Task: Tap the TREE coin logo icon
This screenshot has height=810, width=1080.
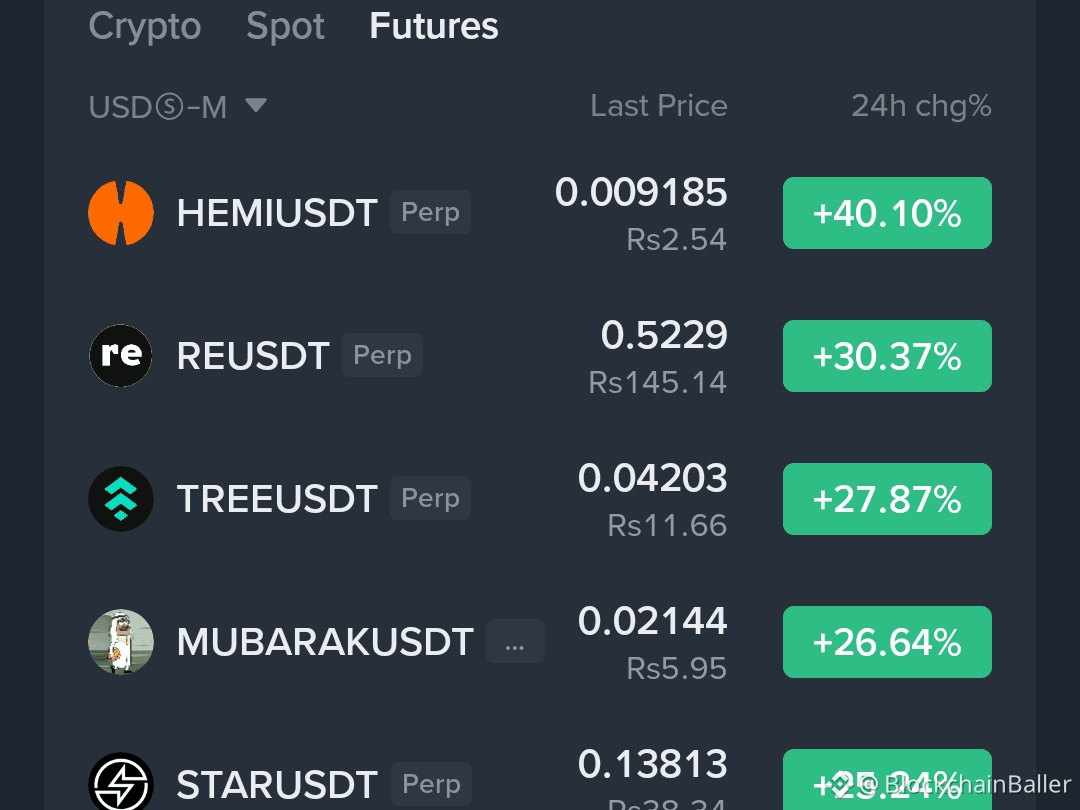Action: [121, 499]
